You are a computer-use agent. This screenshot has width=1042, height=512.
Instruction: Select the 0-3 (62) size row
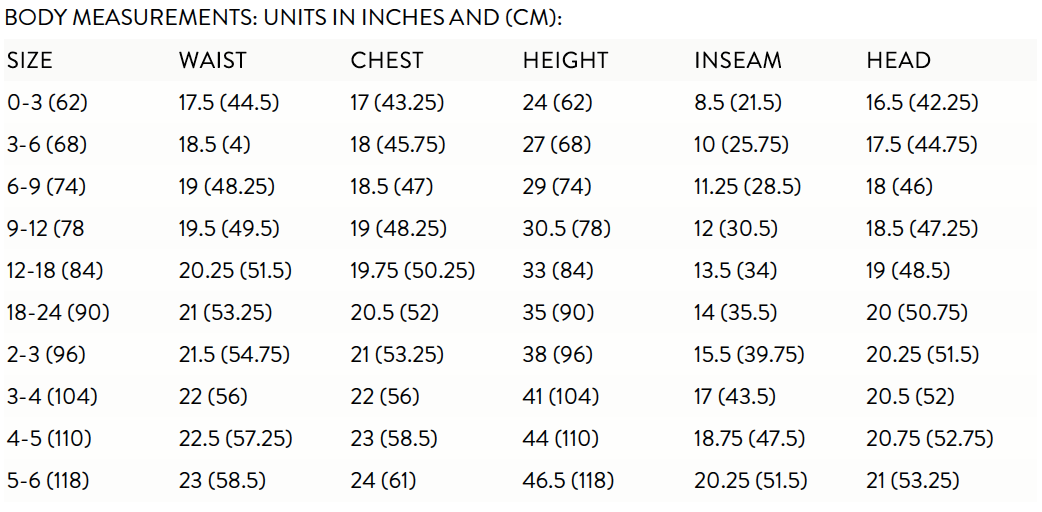coord(521,102)
